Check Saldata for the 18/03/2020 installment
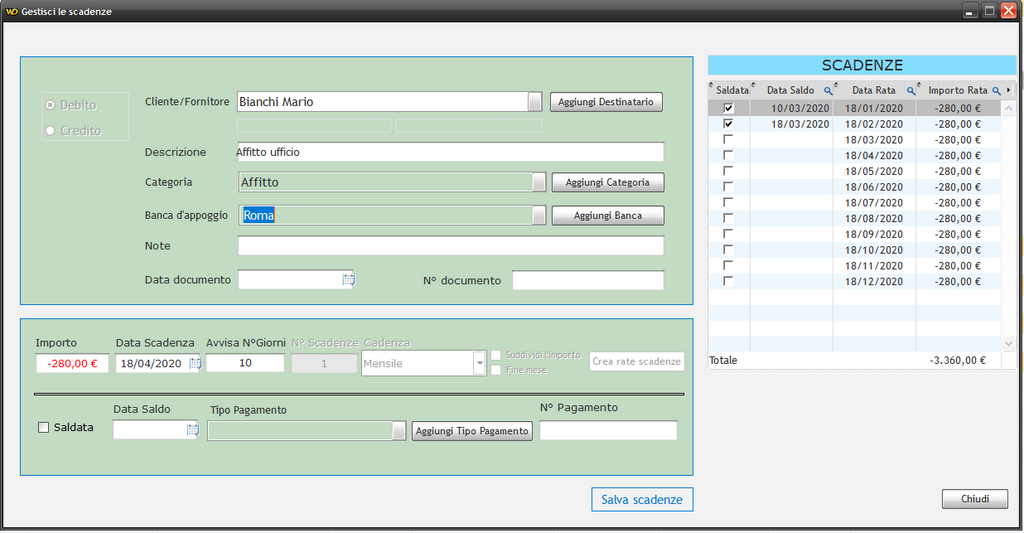 728,140
